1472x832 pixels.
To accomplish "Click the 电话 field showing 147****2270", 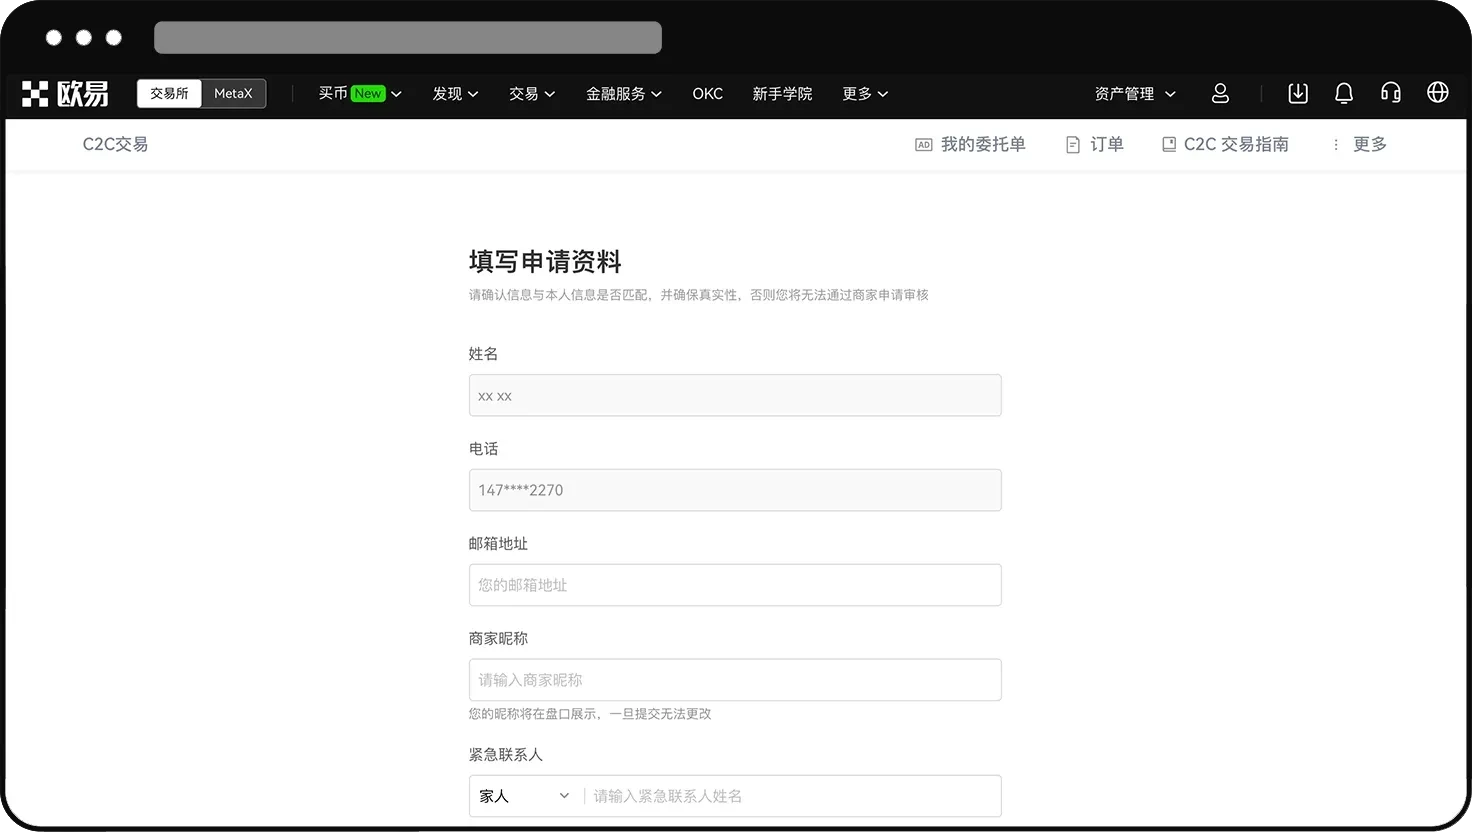I will click(735, 490).
